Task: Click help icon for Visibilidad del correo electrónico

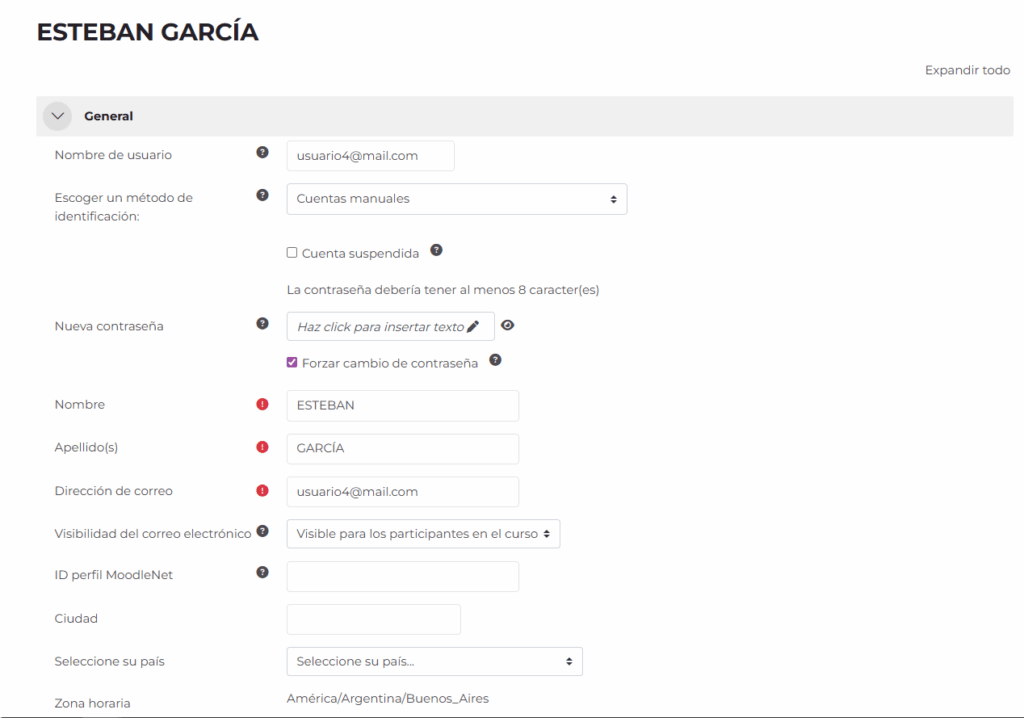Action: coord(262,531)
